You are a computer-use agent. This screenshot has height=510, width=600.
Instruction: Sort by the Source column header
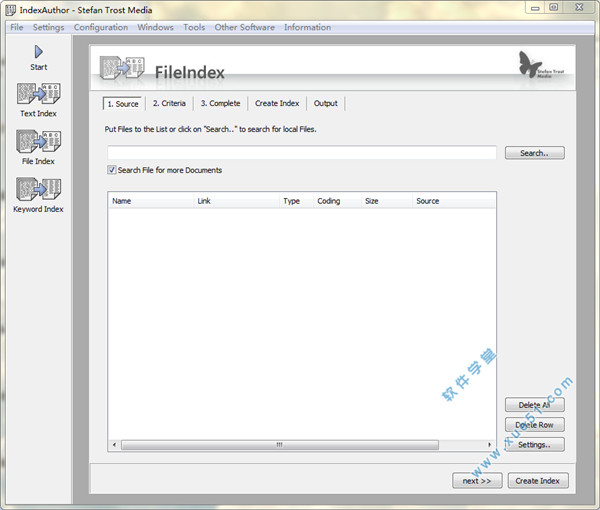pos(454,201)
